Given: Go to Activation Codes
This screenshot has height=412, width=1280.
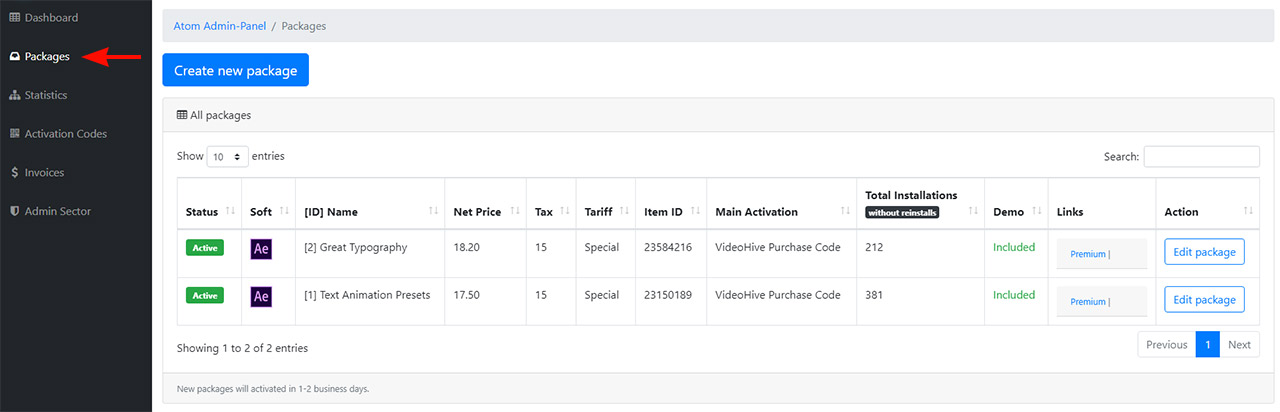Looking at the screenshot, I should 58,134.
